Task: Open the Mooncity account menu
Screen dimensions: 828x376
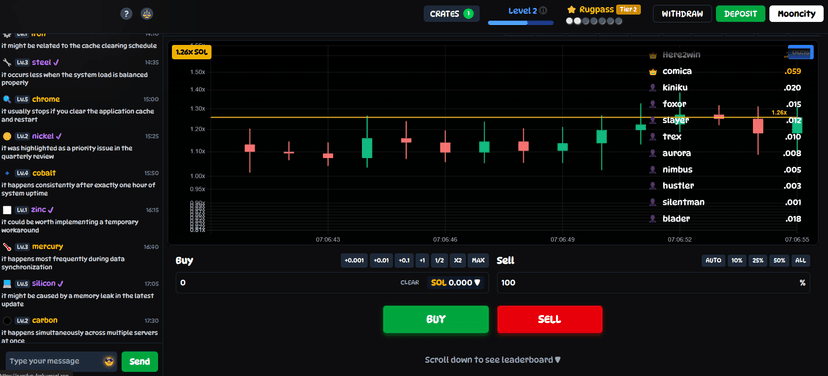Action: pos(797,14)
